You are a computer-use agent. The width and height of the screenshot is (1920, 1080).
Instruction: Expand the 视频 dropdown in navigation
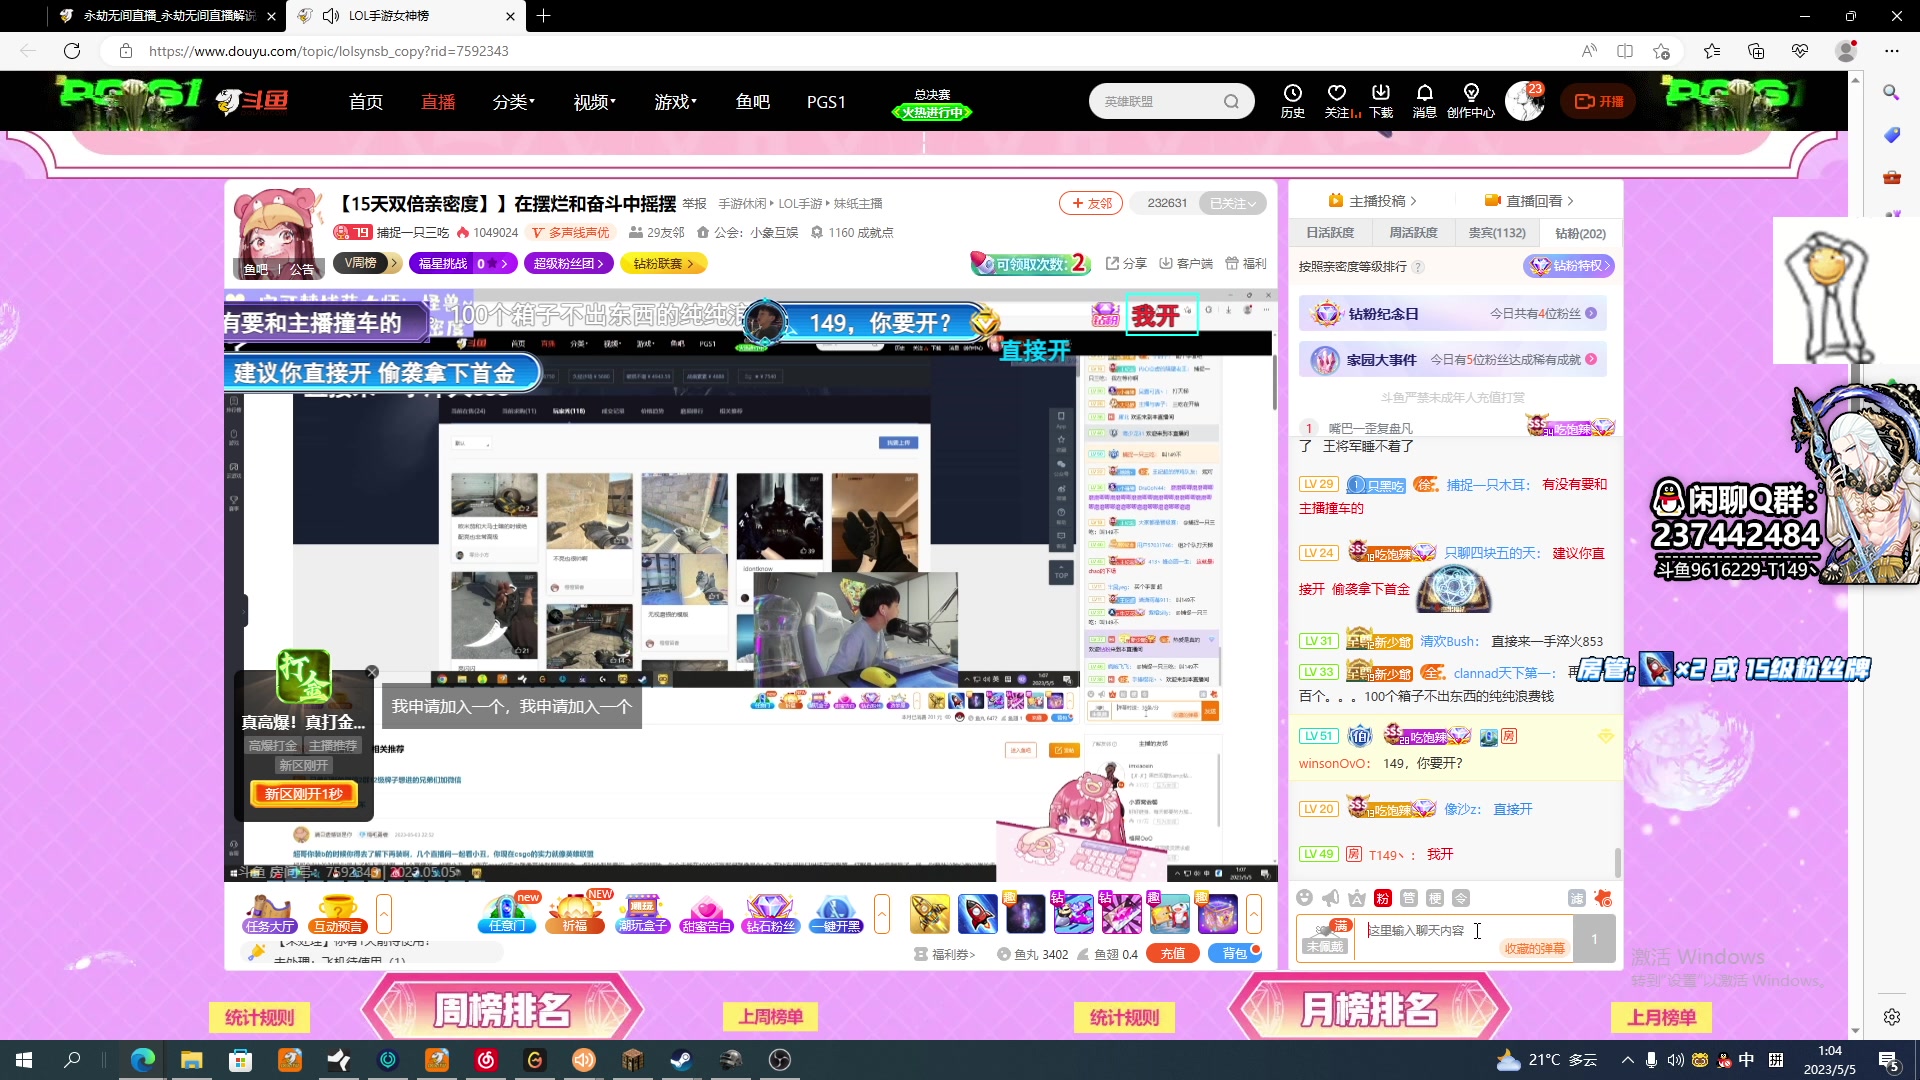(x=595, y=102)
